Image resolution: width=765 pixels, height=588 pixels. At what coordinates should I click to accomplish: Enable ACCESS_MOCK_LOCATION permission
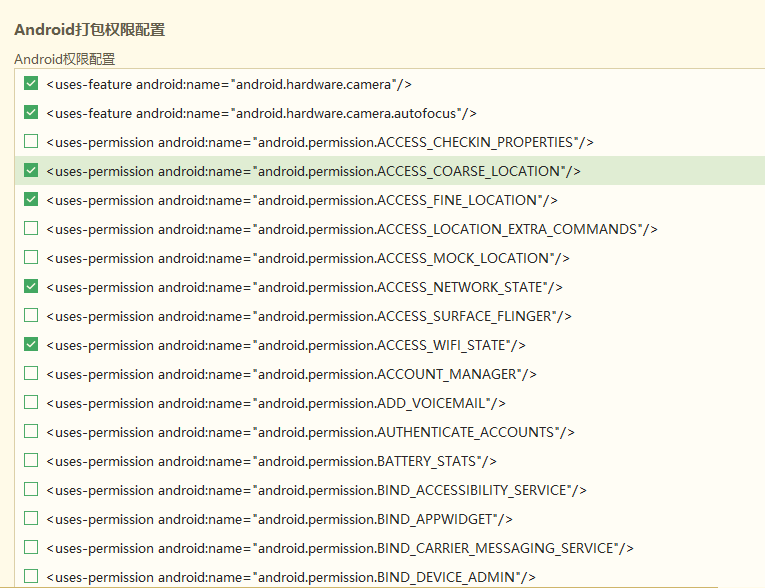click(x=31, y=258)
